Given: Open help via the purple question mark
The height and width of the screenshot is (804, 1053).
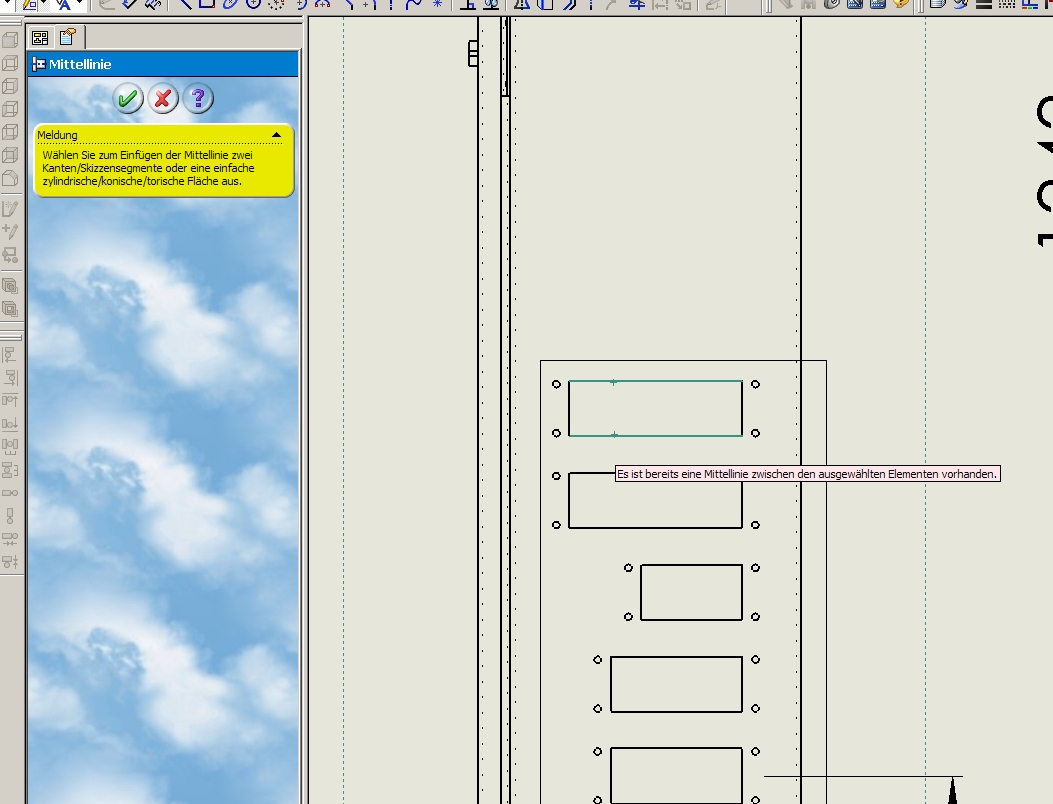Looking at the screenshot, I should pyautogui.click(x=198, y=98).
